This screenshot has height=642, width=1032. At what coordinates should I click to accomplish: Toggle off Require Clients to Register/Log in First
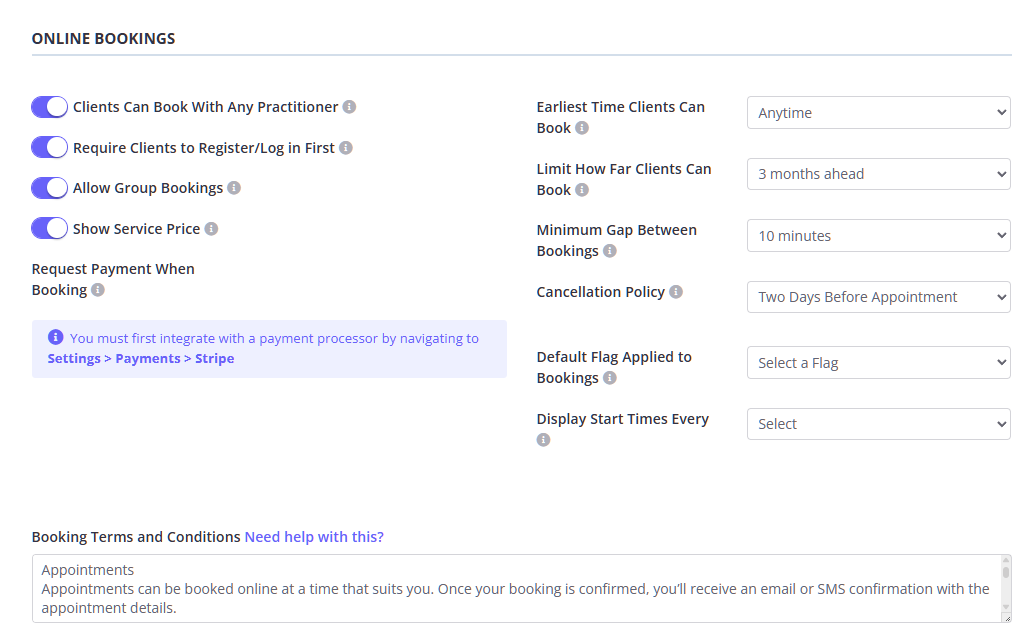coord(49,148)
